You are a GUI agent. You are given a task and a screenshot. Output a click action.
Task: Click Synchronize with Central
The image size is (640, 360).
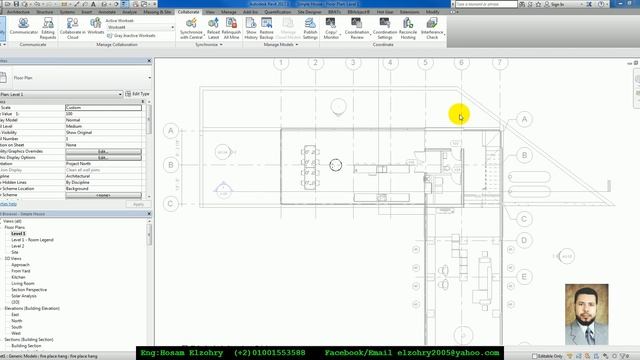(x=191, y=28)
